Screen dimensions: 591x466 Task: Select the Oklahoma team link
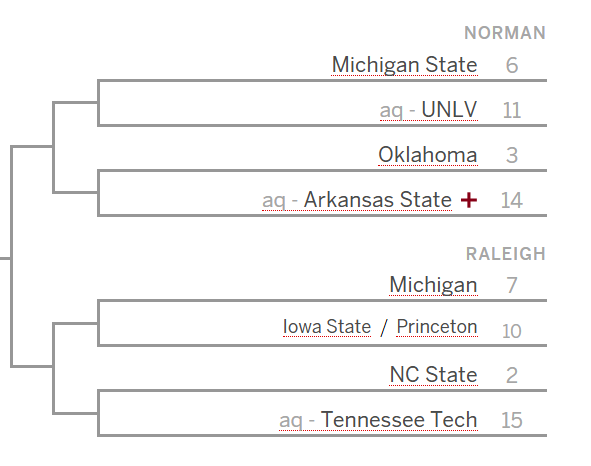coord(428,155)
